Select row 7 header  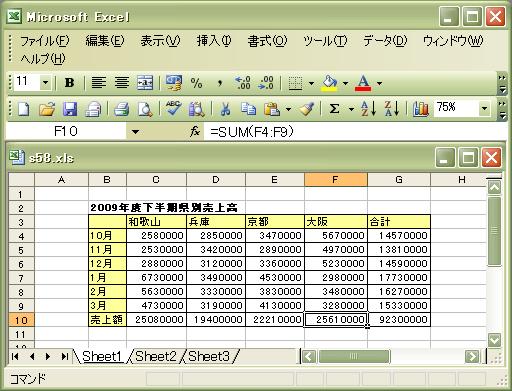tap(21, 278)
